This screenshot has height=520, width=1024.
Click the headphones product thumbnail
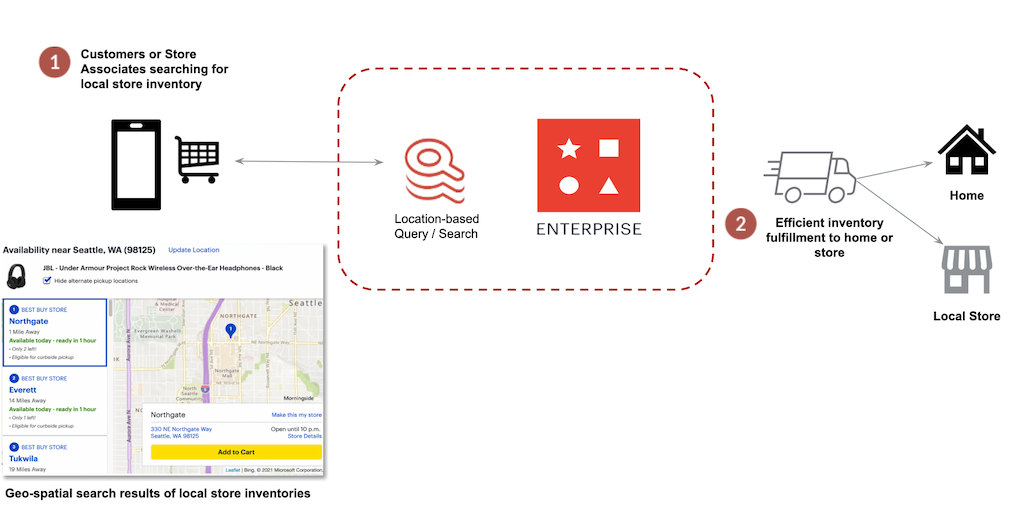(x=16, y=276)
